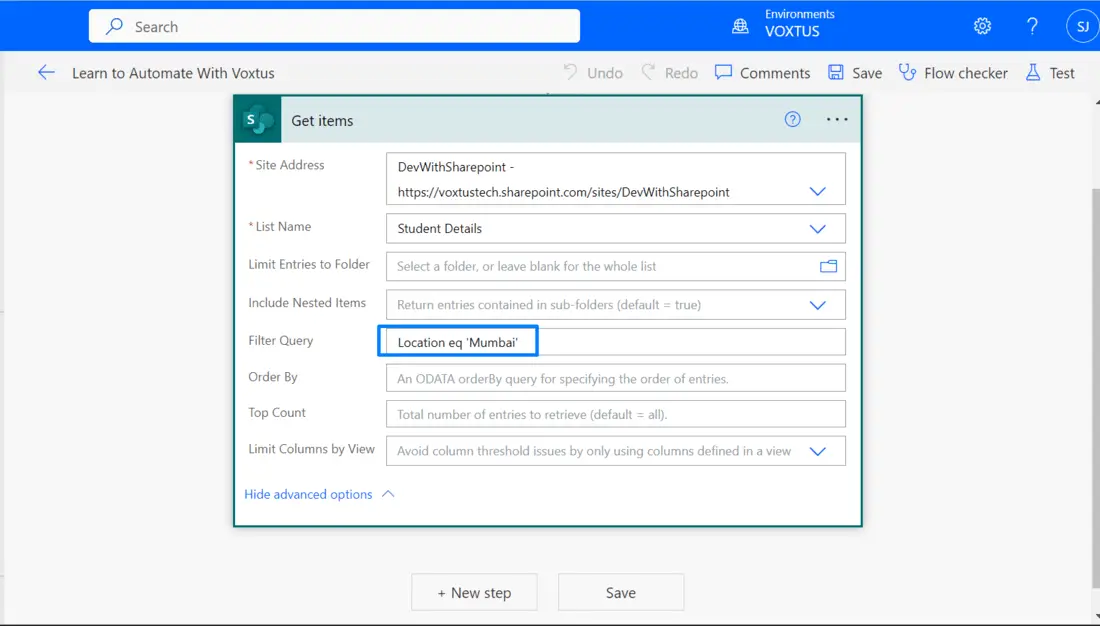Open Get items help info icon

click(792, 120)
